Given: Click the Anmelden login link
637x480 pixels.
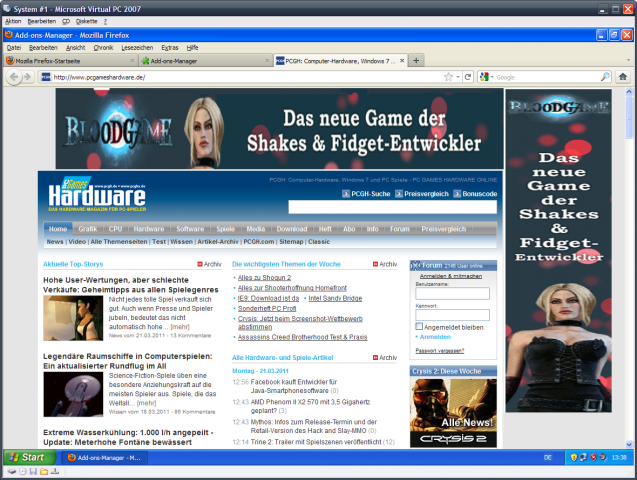Looking at the screenshot, I should [x=435, y=337].
